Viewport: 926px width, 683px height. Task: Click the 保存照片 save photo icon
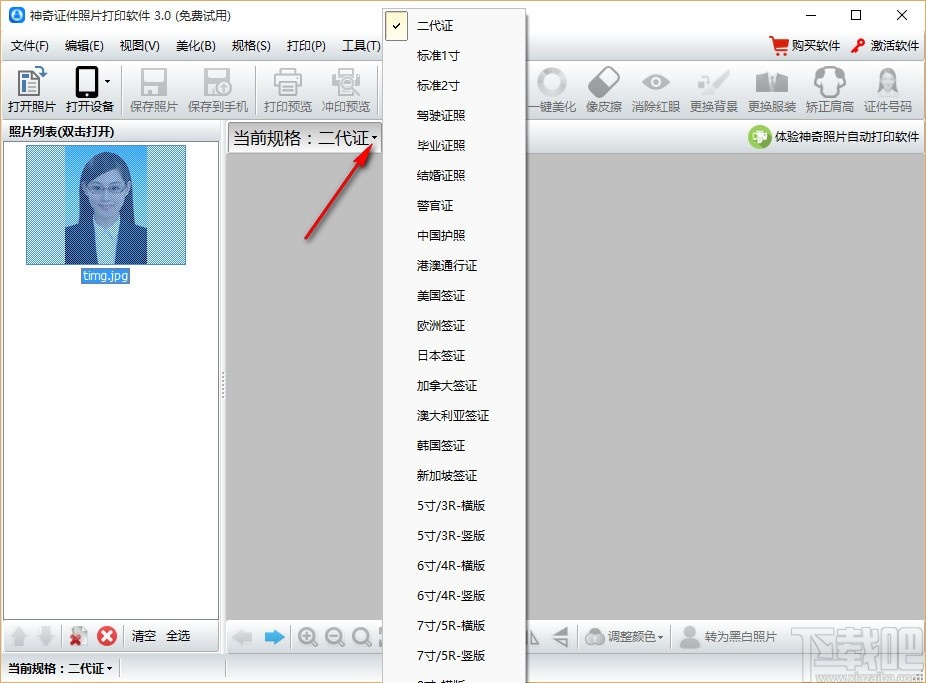(153, 90)
